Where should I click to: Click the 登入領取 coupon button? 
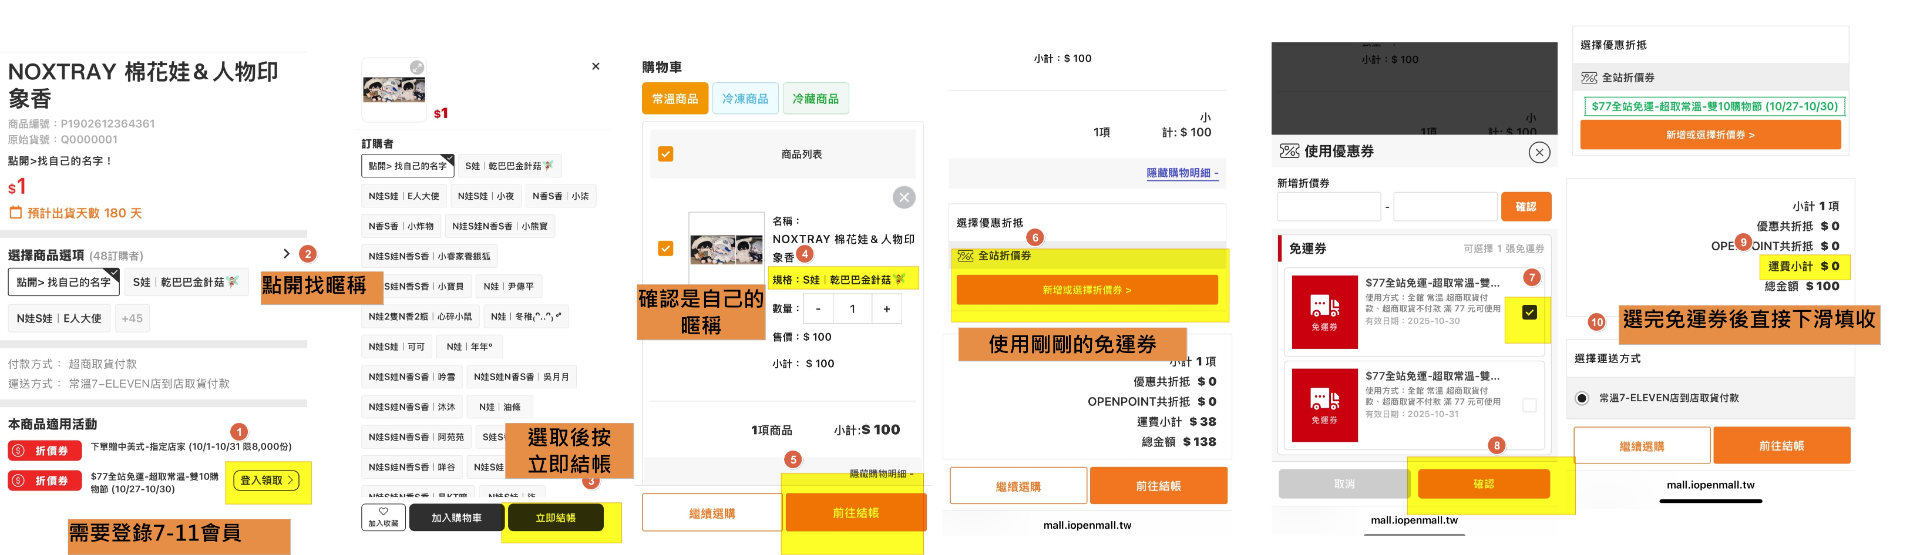(268, 481)
